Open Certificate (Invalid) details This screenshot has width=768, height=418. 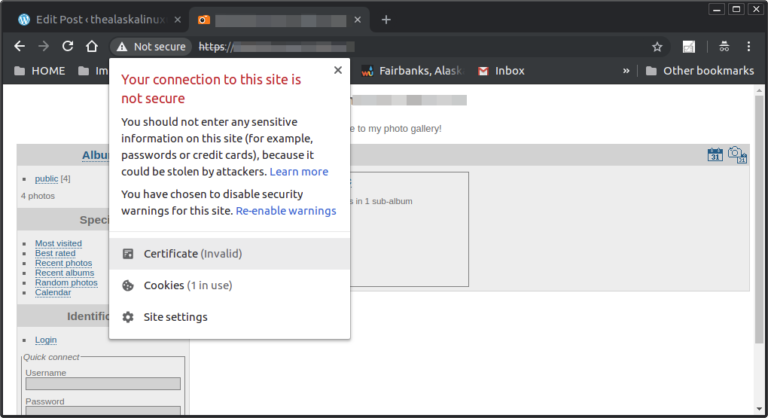tap(192, 254)
